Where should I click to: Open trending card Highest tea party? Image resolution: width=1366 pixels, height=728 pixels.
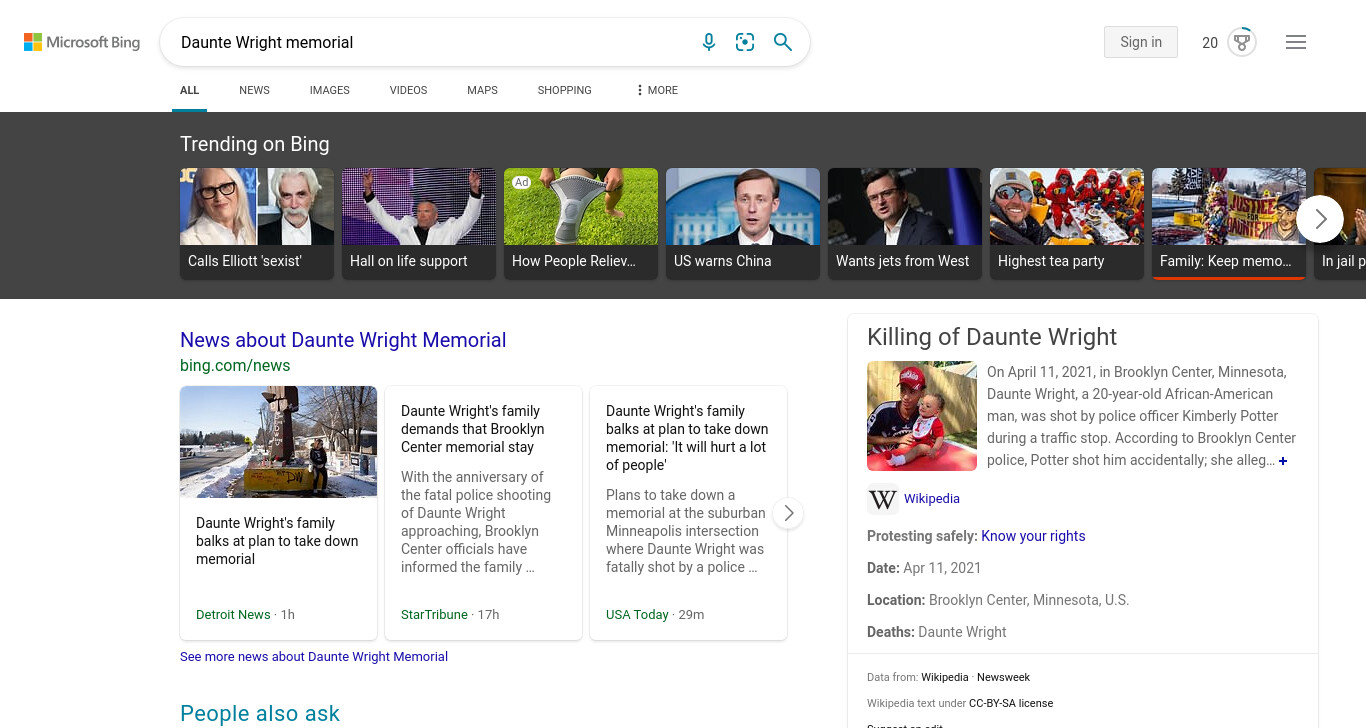1067,223
